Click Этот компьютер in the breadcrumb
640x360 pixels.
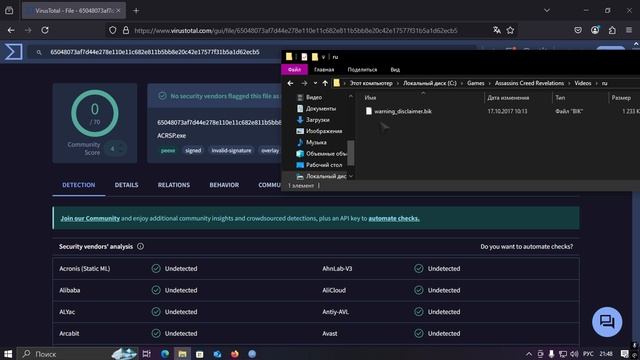tap(371, 83)
